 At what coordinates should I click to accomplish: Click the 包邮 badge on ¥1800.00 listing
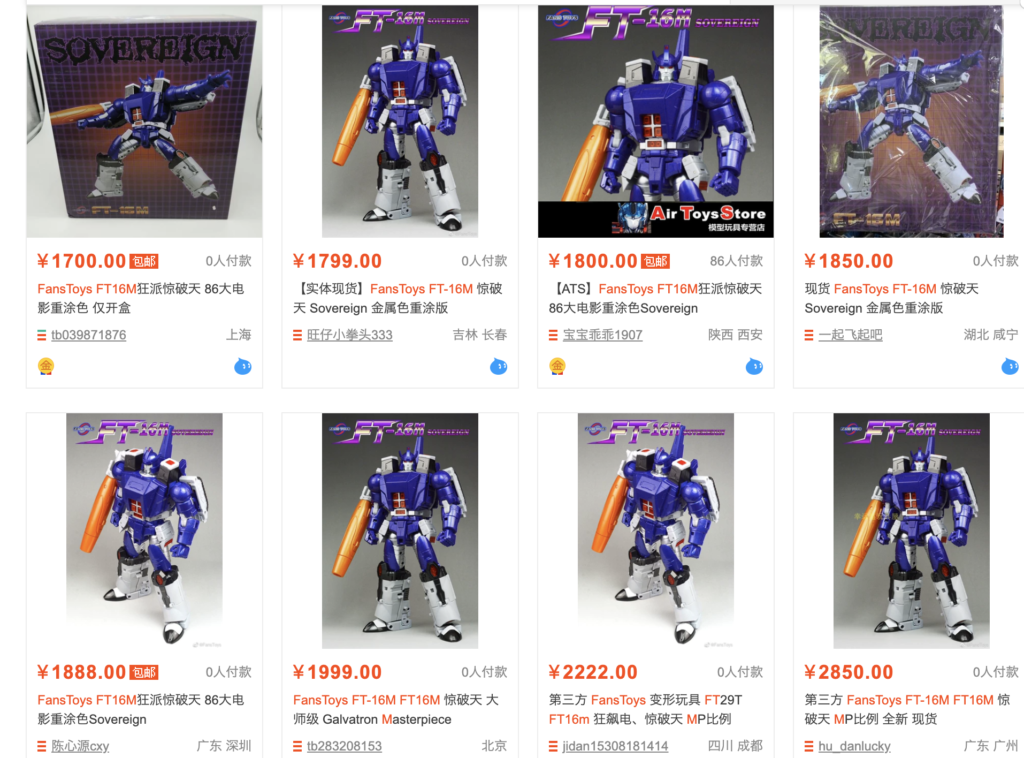(656, 262)
